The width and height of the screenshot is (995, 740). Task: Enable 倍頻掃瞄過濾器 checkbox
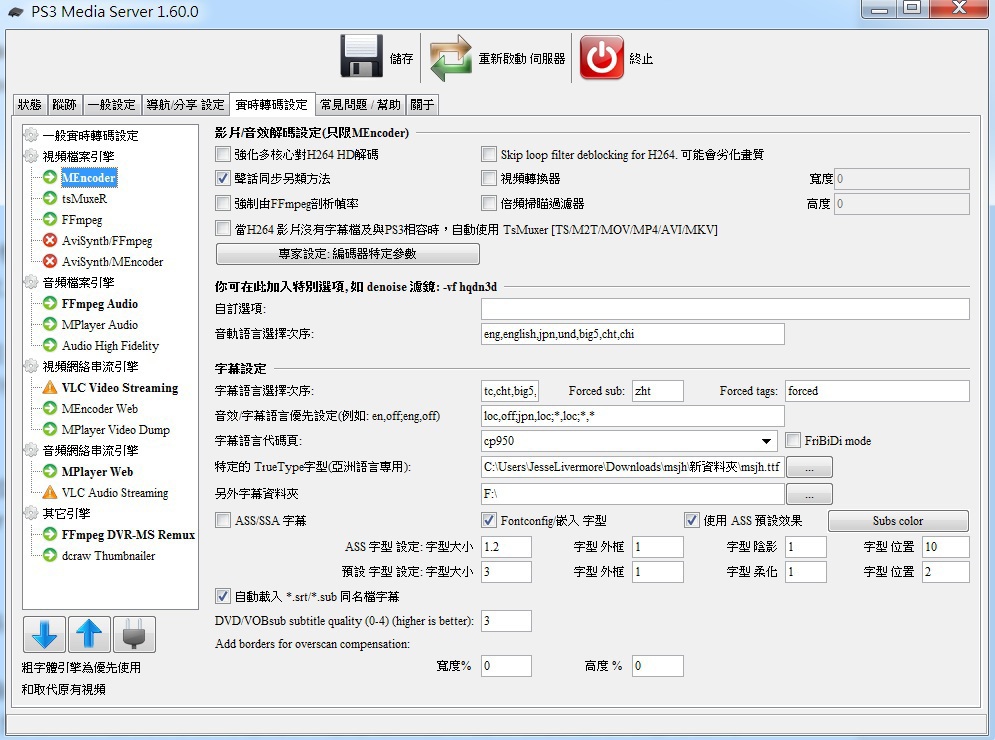tap(489, 203)
